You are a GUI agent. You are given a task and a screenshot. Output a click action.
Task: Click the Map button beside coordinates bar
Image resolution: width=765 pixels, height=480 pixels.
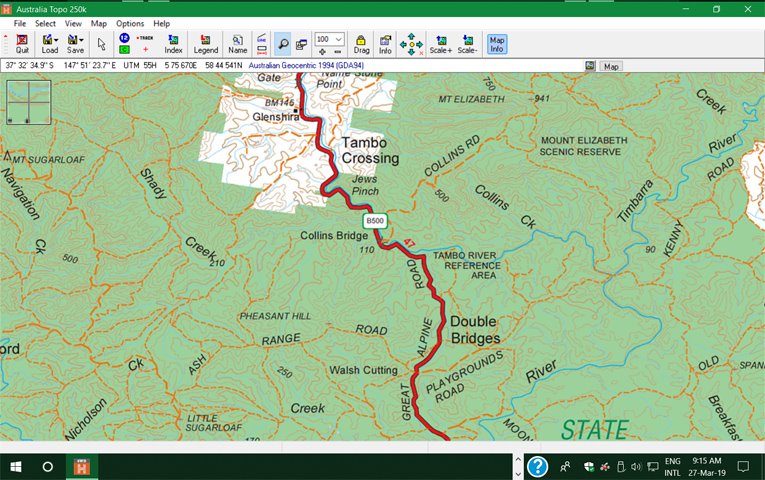point(611,66)
